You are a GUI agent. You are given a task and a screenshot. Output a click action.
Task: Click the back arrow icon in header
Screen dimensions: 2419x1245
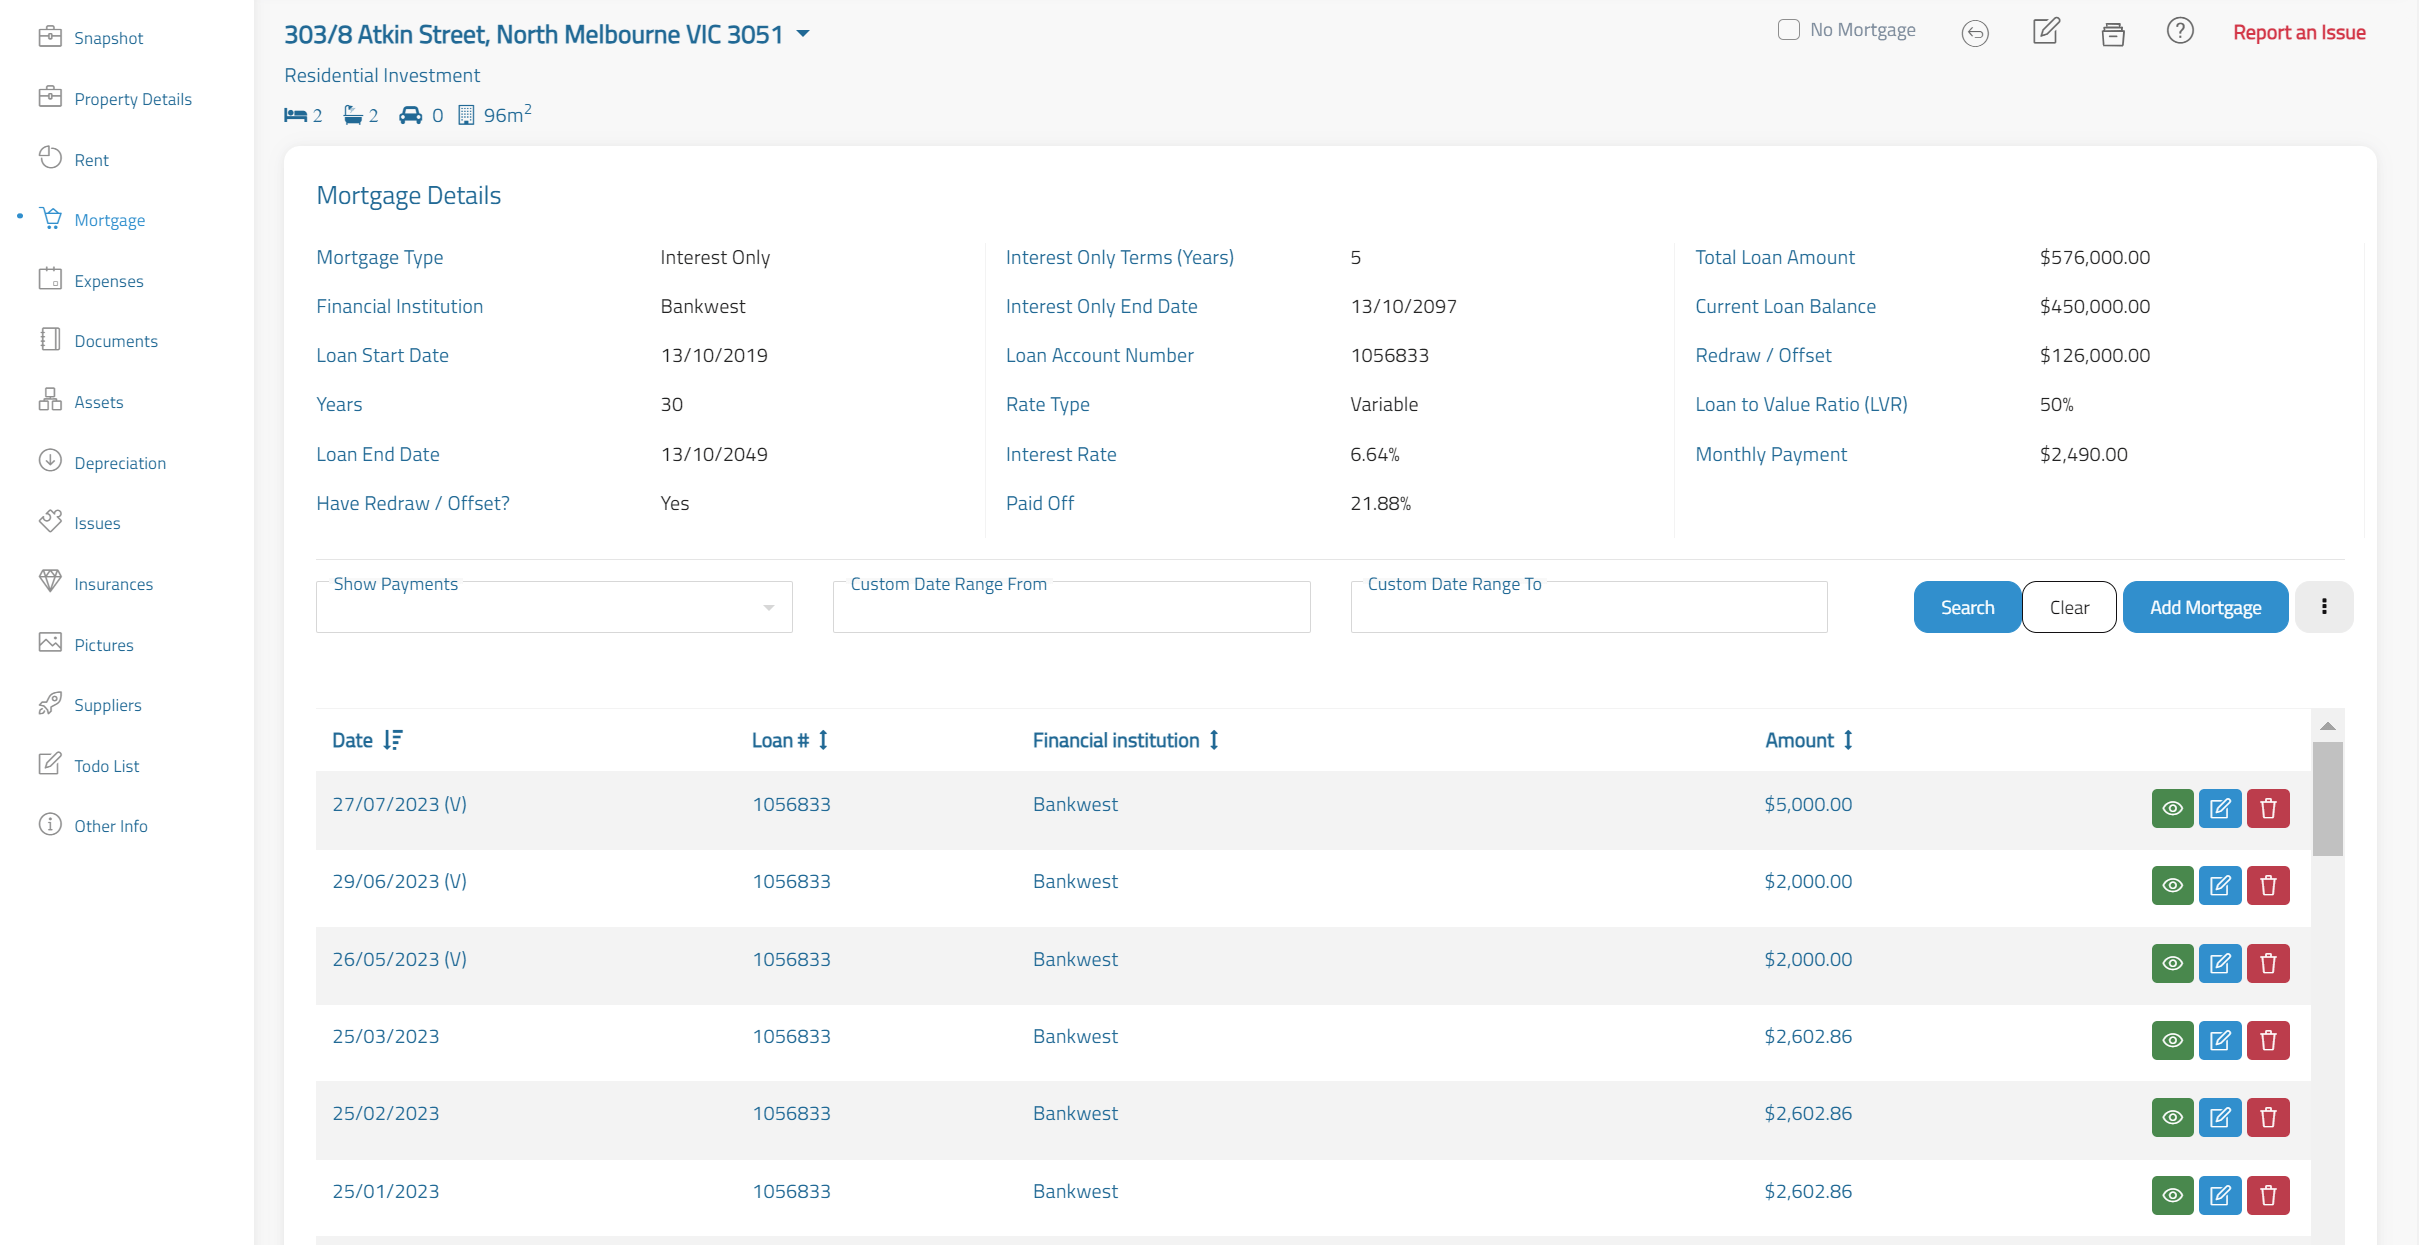[1975, 33]
